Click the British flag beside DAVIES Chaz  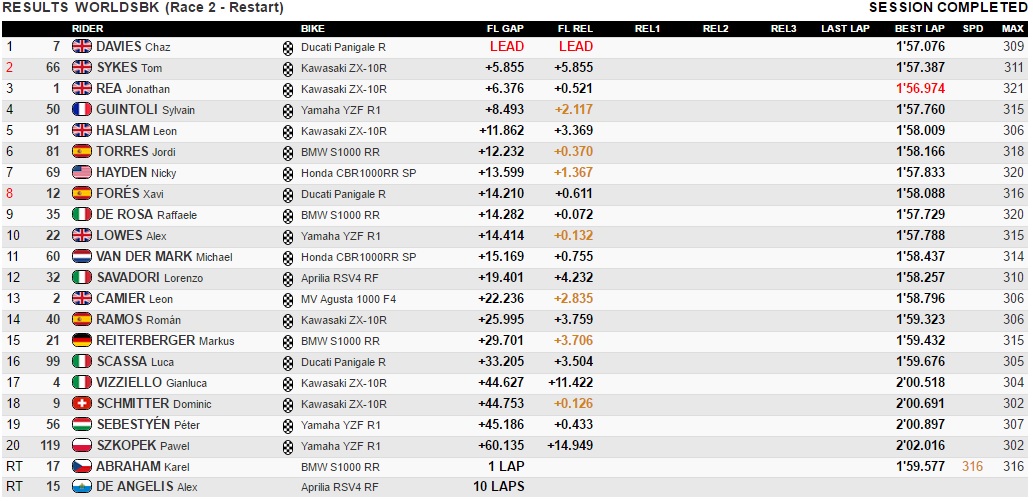[82, 47]
